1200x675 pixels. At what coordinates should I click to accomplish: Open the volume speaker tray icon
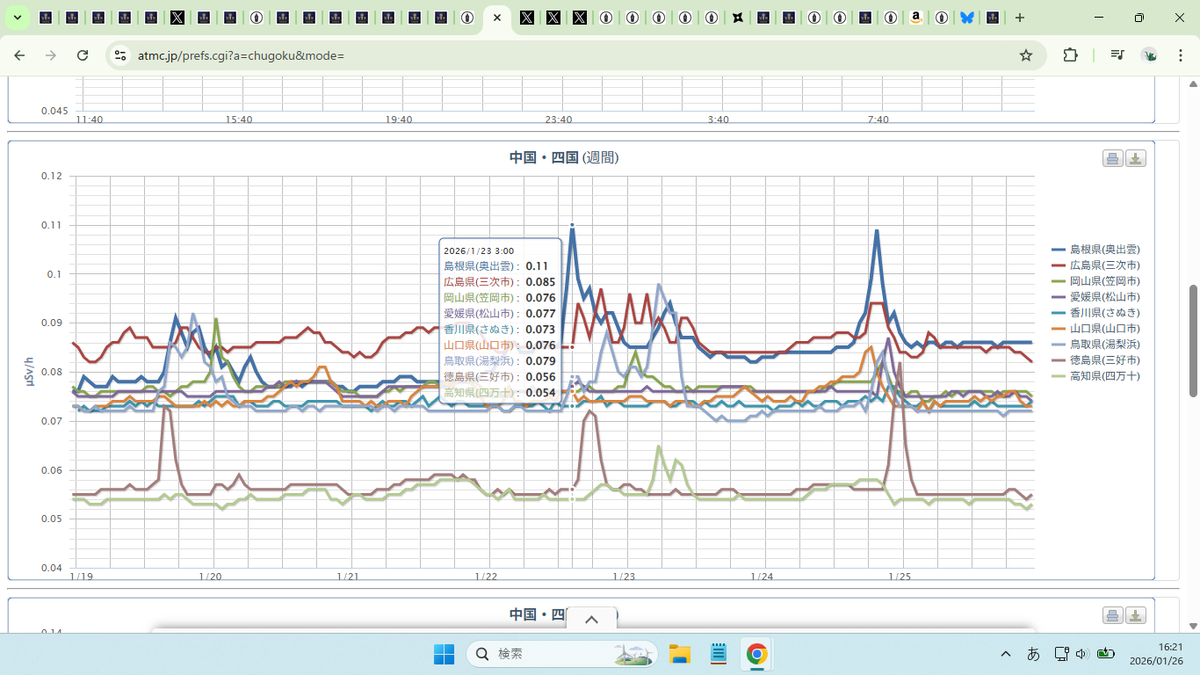pyautogui.click(x=1082, y=654)
